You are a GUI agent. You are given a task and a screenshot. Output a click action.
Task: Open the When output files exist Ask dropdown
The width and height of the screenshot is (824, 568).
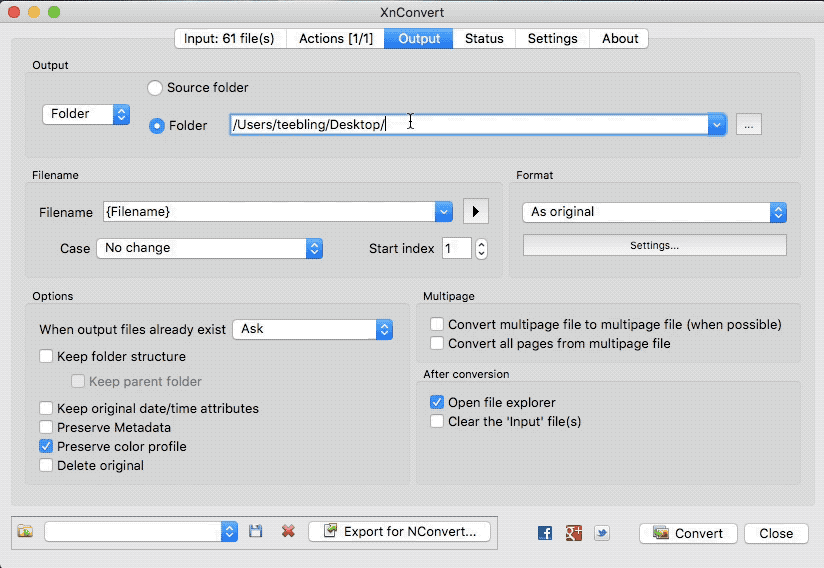pyautogui.click(x=313, y=329)
